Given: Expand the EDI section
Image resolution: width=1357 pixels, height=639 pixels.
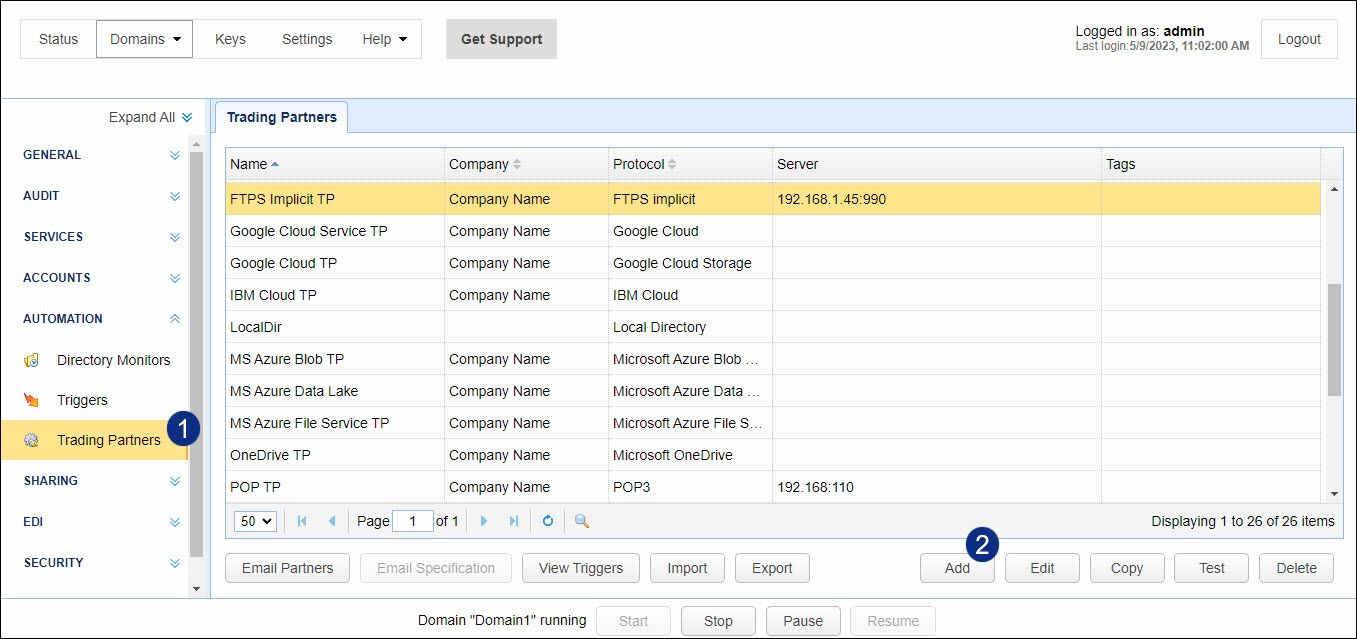Looking at the screenshot, I should 175,522.
